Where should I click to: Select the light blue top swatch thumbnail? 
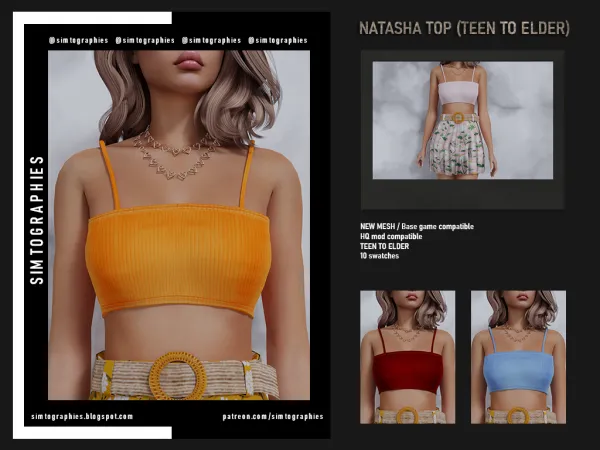click(518, 357)
